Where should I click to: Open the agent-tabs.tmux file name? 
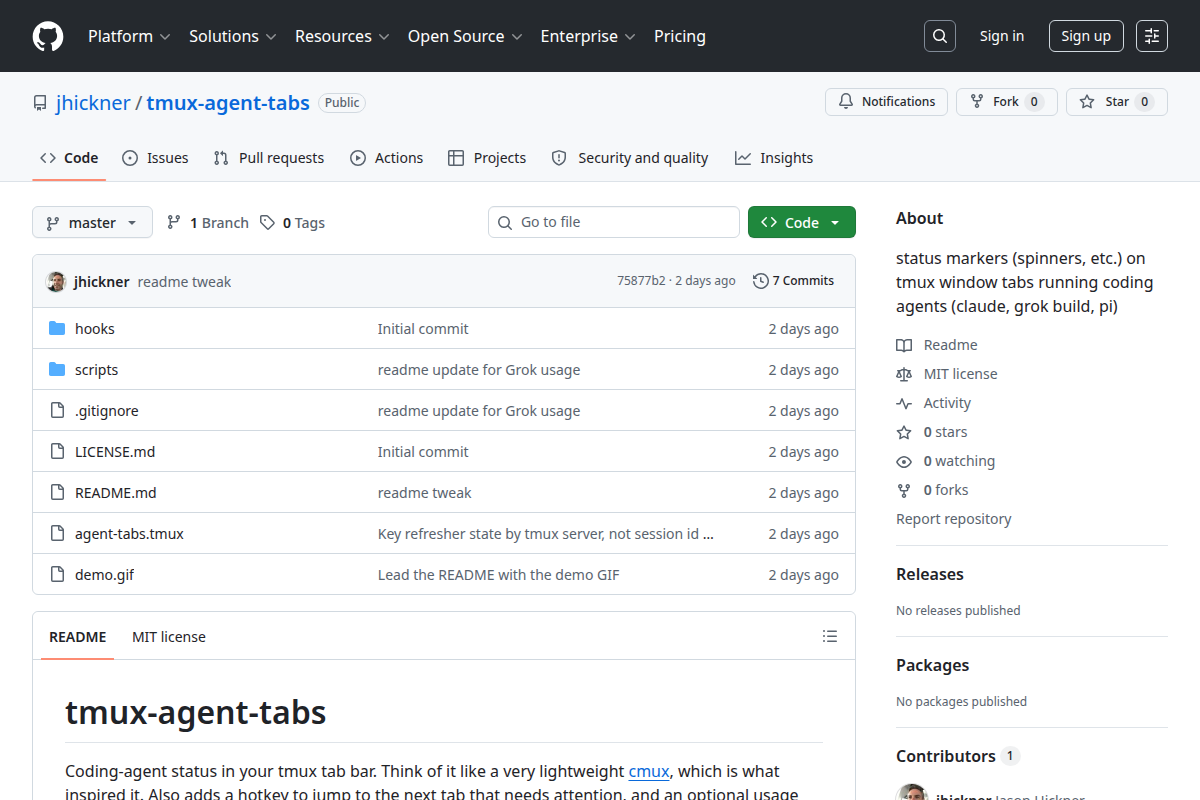129,534
